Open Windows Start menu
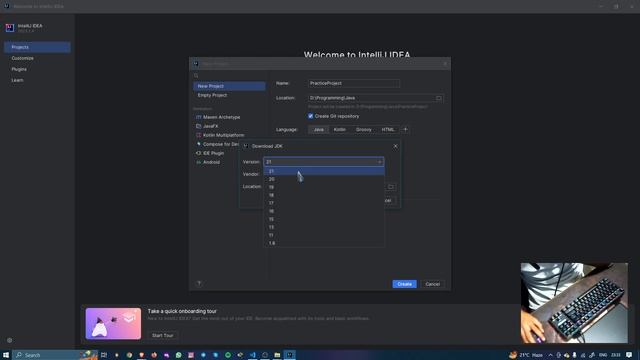Image resolution: width=640 pixels, height=360 pixels. click(6, 355)
